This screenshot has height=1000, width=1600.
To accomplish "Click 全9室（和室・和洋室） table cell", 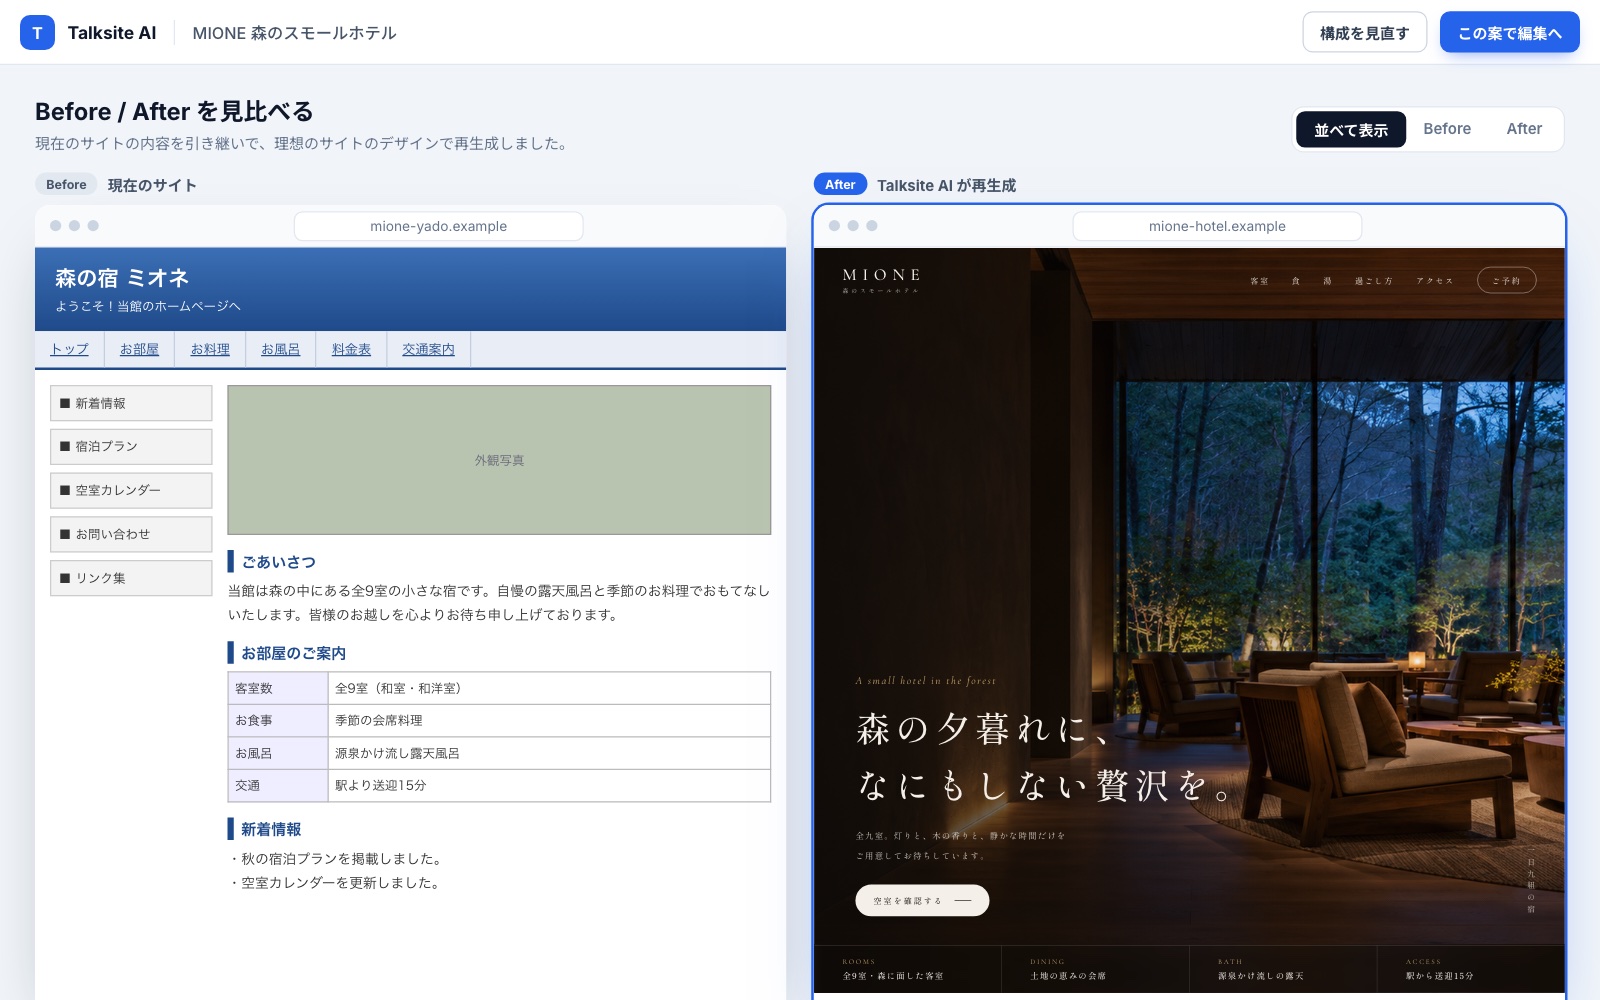I will (x=549, y=688).
